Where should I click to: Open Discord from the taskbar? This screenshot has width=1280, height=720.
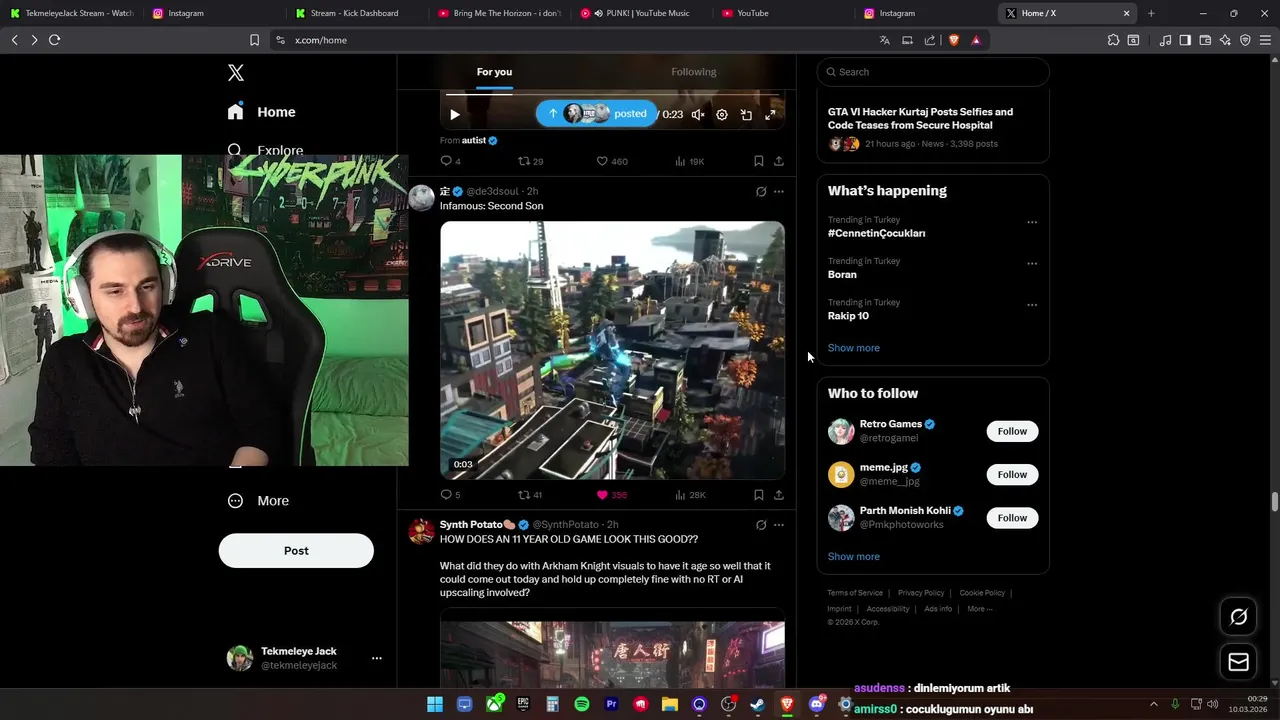[817, 704]
